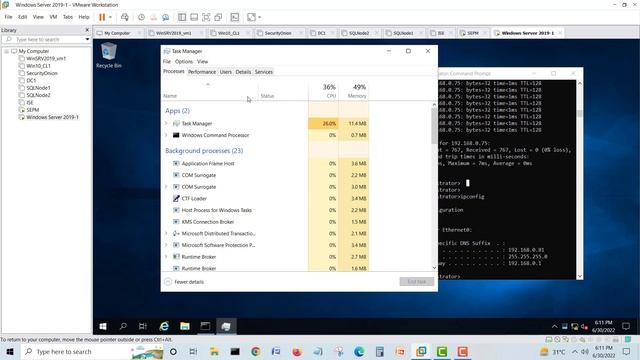The width and height of the screenshot is (640, 360).
Task: Sort processes by Memory column header
Action: 353,91
